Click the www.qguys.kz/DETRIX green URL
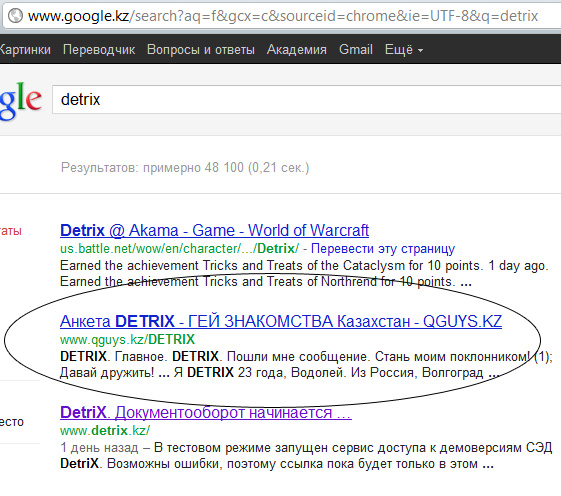This screenshot has height=496, width=561. (x=127, y=339)
